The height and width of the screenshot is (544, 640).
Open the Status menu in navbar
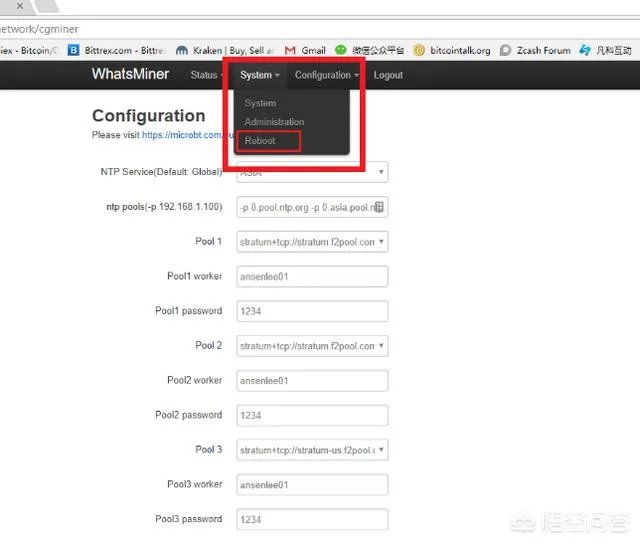tap(207, 75)
